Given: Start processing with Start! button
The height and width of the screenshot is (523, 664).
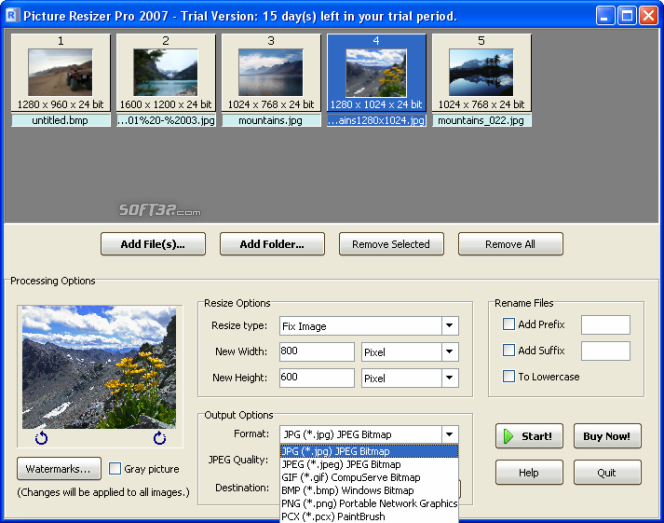Looking at the screenshot, I should 529,436.
